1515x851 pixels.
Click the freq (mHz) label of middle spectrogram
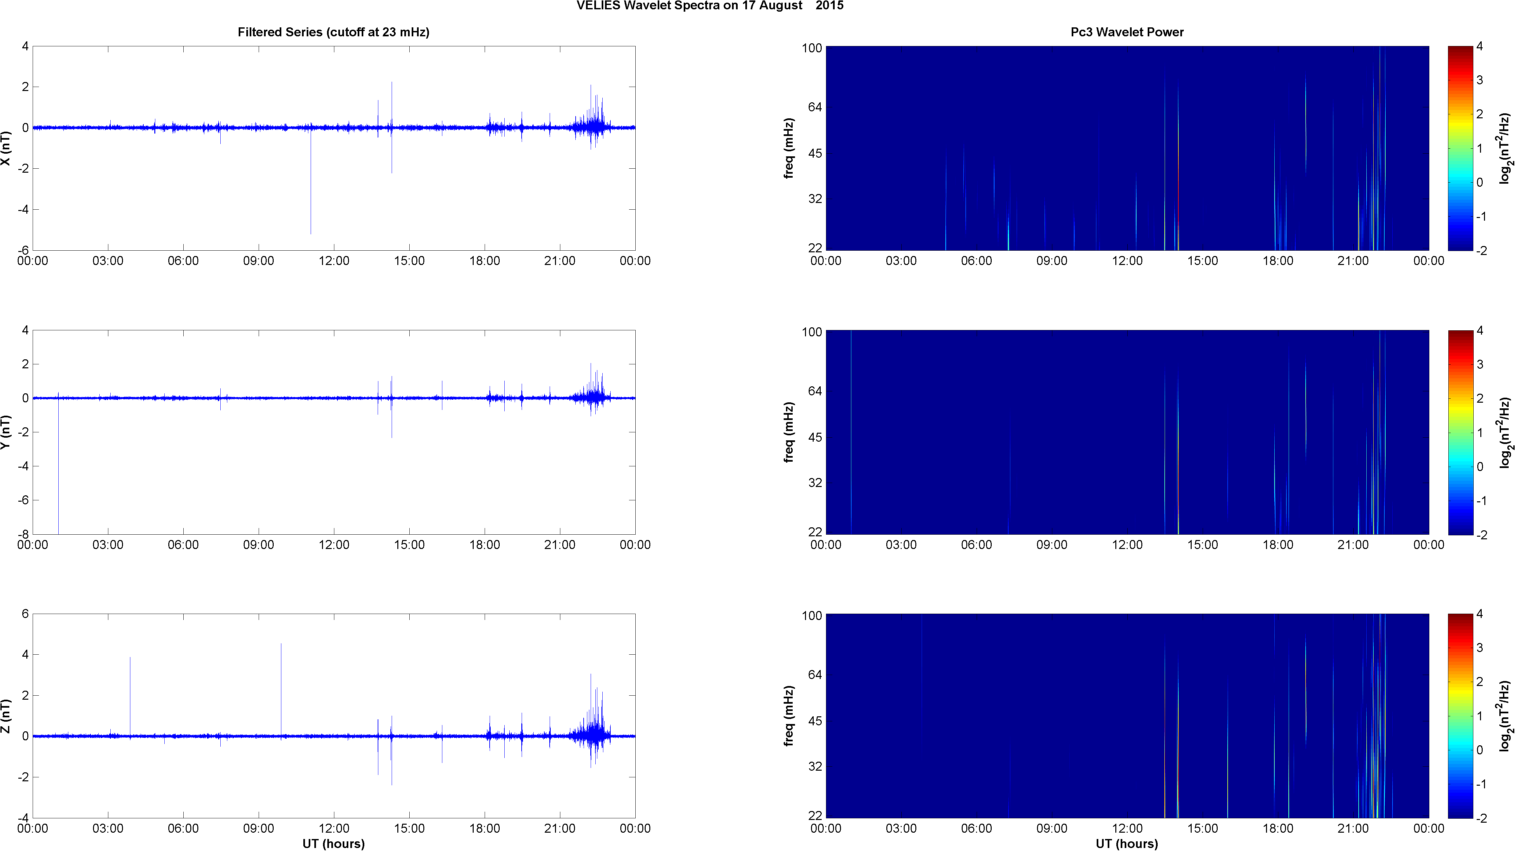tap(789, 432)
